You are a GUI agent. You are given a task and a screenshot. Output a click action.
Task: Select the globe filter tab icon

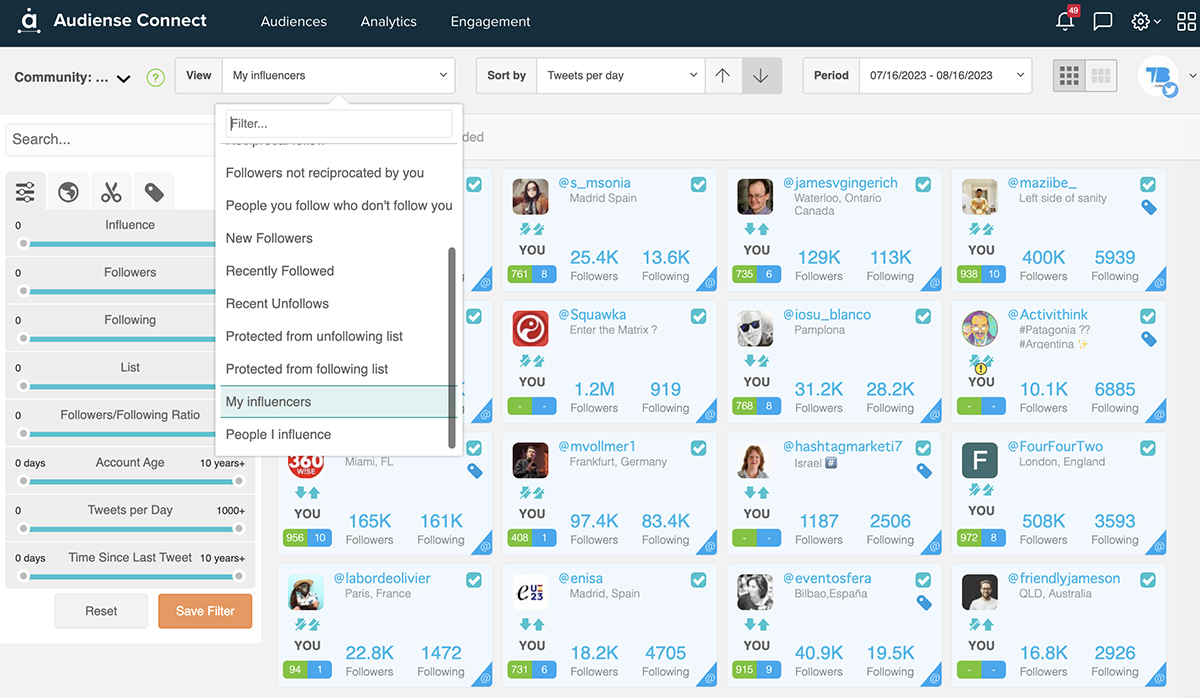click(68, 192)
